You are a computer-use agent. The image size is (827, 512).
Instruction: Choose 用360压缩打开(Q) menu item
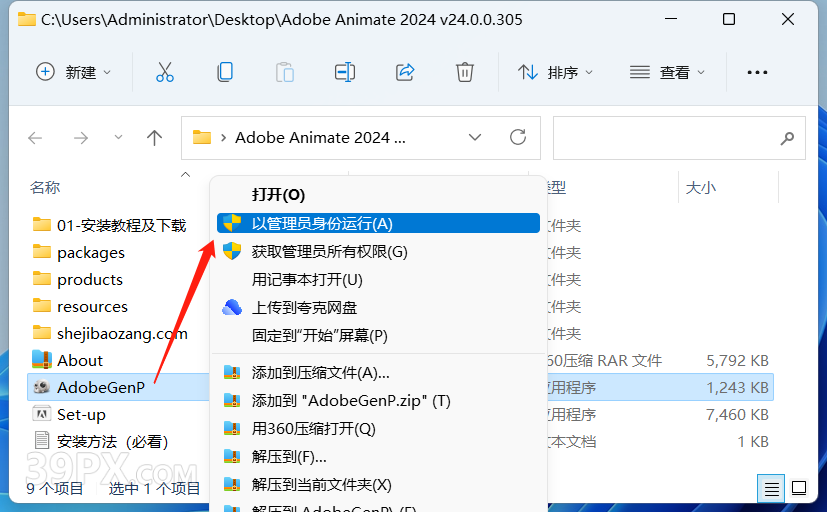[378, 429]
